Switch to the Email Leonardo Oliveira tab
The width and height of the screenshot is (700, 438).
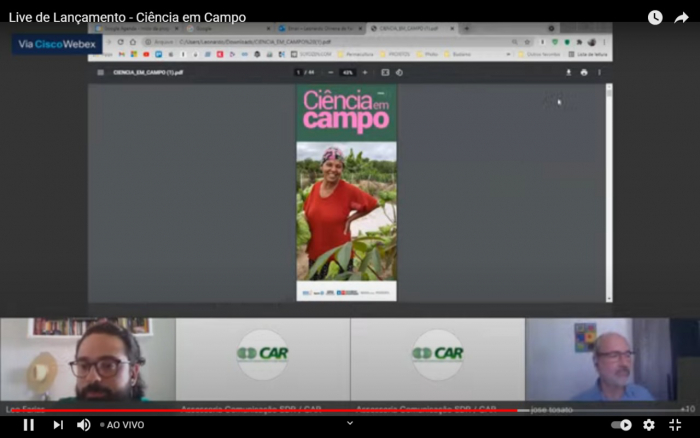(x=320, y=28)
